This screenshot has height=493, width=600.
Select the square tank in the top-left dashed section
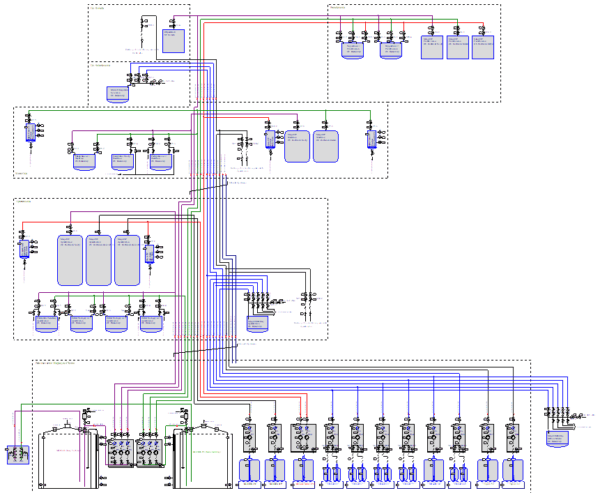coord(173,41)
